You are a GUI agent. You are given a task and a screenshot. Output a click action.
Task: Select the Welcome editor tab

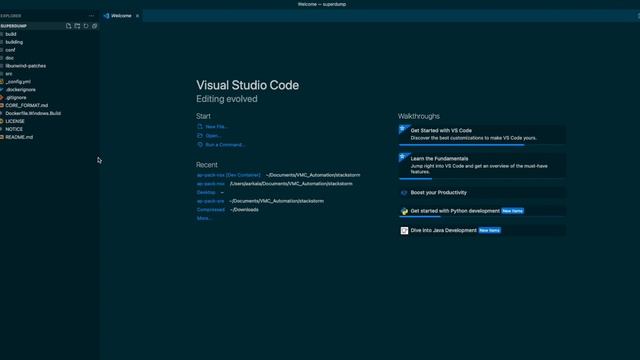click(121, 16)
